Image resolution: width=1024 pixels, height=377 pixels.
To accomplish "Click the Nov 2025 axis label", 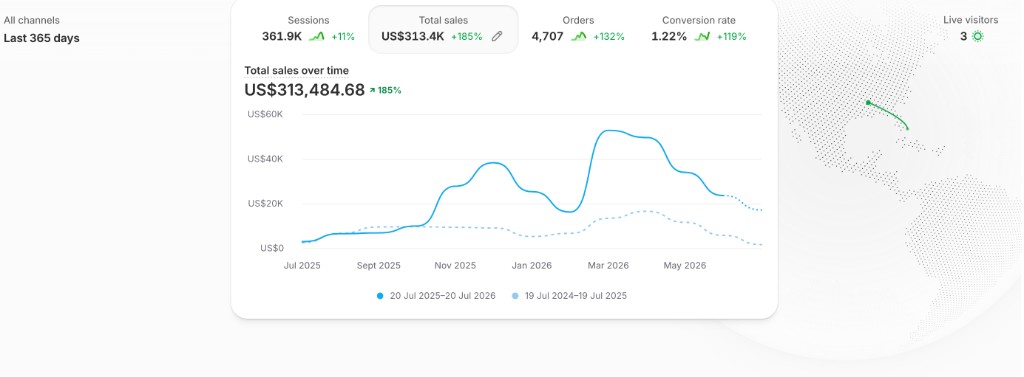I will coord(455,266).
